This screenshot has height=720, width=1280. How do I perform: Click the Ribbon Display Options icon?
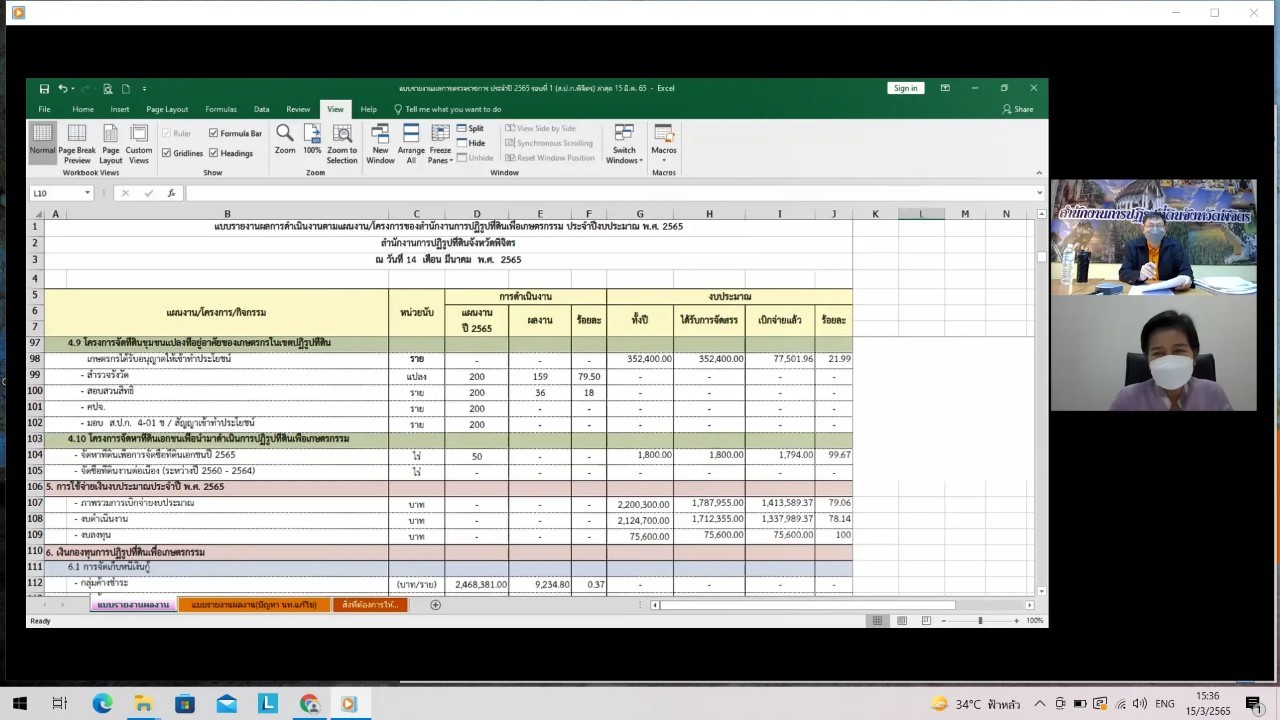945,88
